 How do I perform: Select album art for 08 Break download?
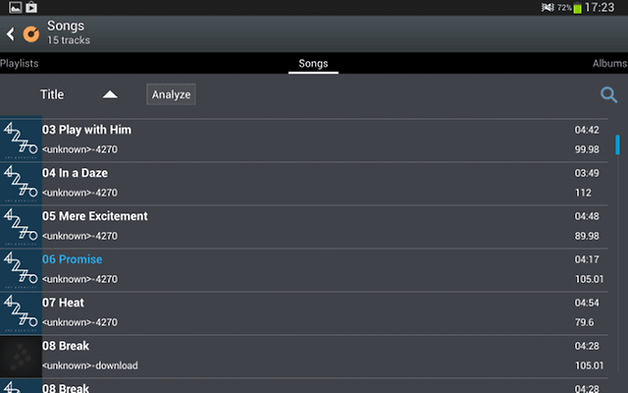tap(21, 356)
